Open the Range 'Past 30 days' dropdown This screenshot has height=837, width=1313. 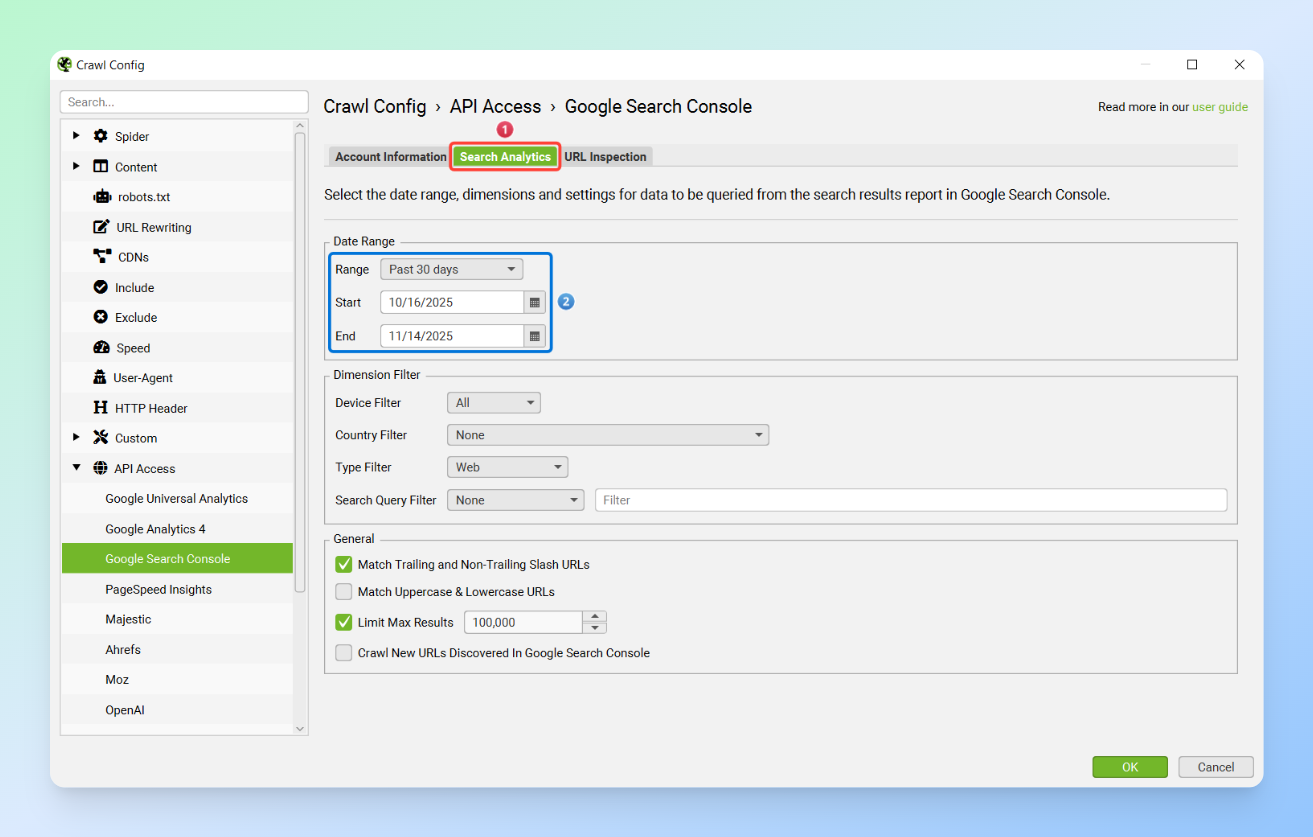click(x=451, y=270)
